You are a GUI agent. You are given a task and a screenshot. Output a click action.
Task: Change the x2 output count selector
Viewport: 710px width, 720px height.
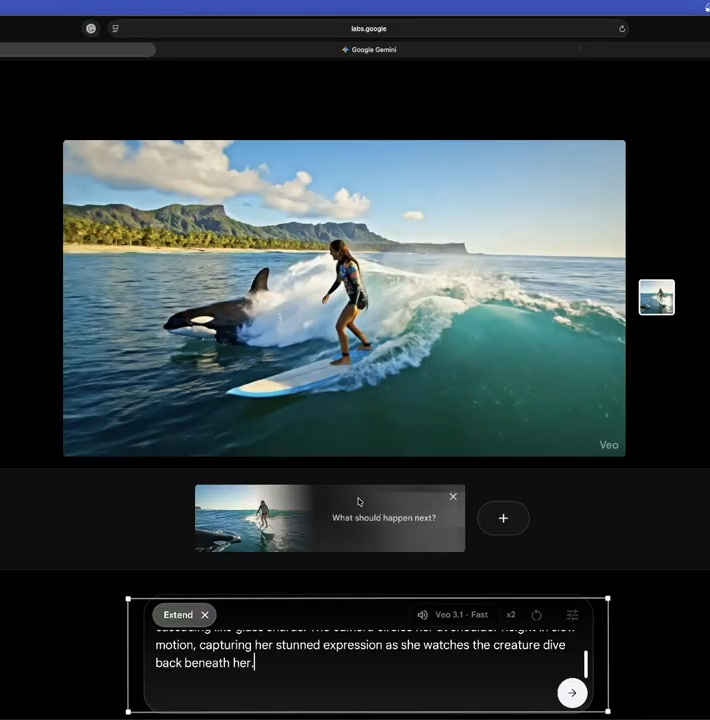pos(511,615)
